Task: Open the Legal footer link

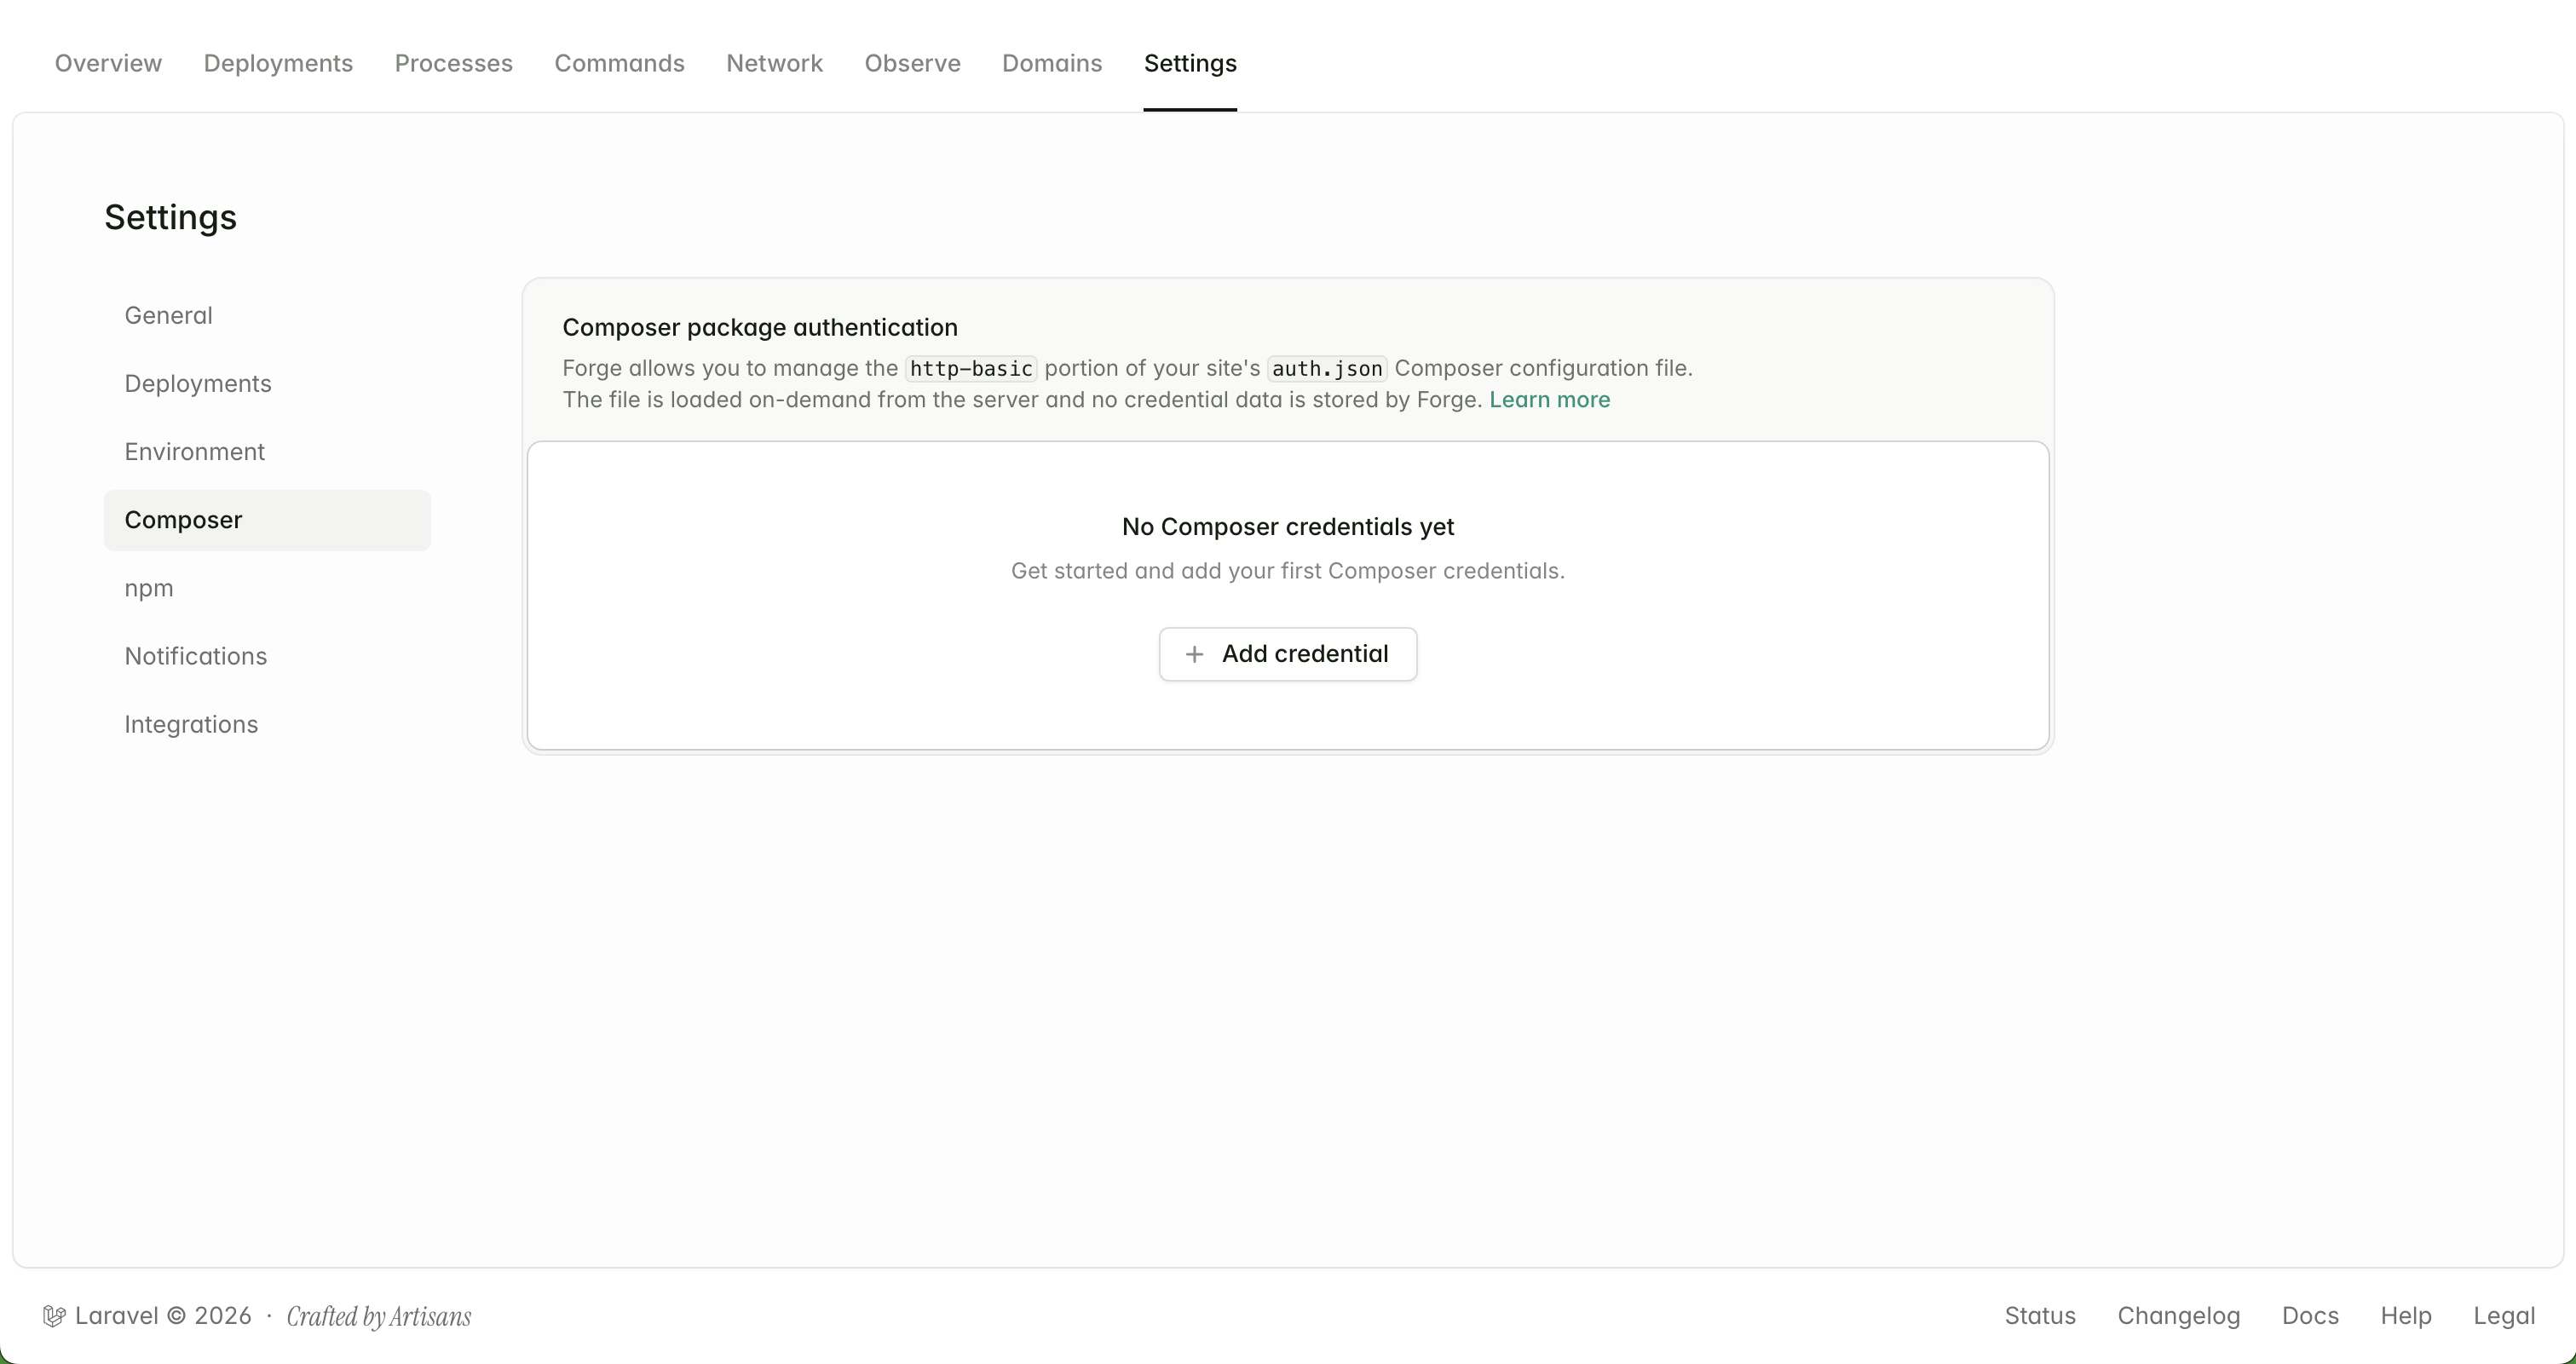Action: point(2504,1316)
